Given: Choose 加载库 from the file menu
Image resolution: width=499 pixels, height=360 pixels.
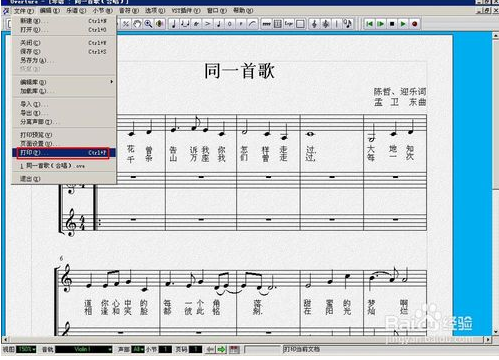Looking at the screenshot, I should click(64, 91).
